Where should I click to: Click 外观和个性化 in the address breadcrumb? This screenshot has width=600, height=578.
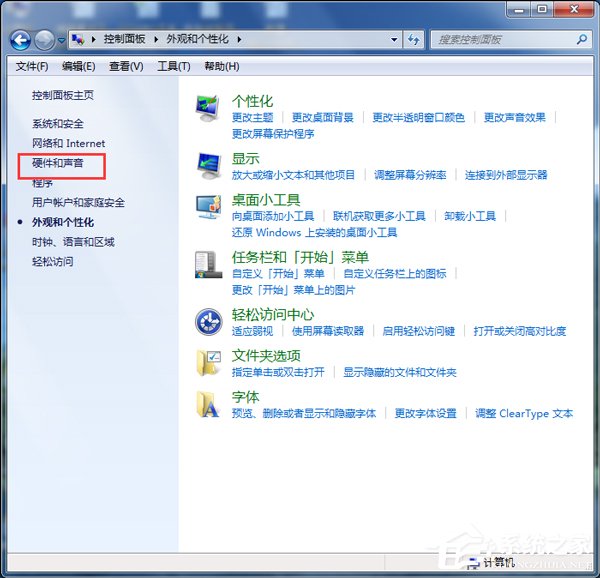(x=197, y=39)
